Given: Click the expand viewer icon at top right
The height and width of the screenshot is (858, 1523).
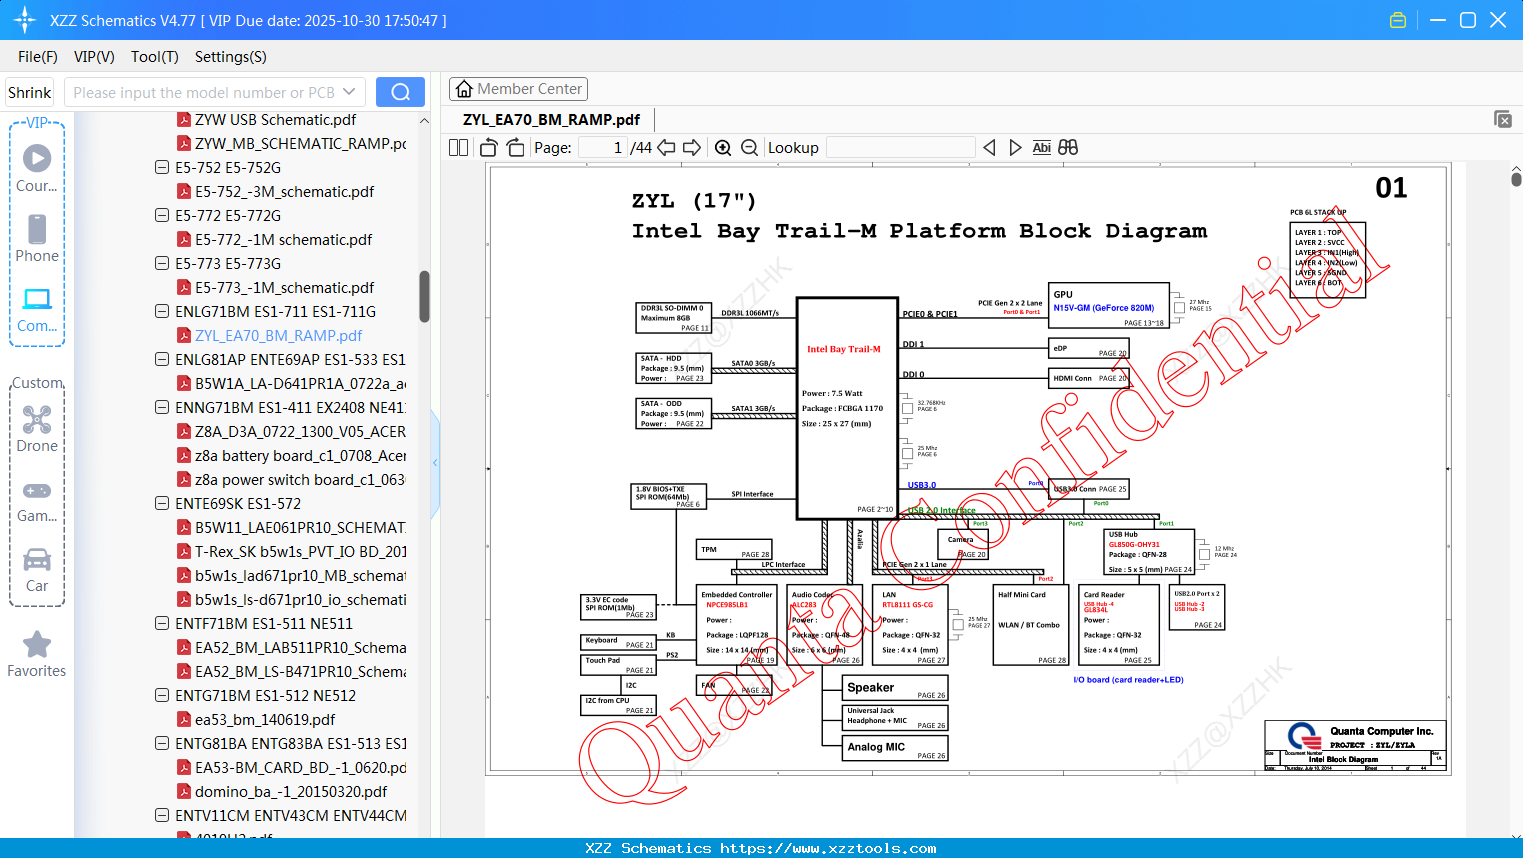Looking at the screenshot, I should click(x=1502, y=119).
